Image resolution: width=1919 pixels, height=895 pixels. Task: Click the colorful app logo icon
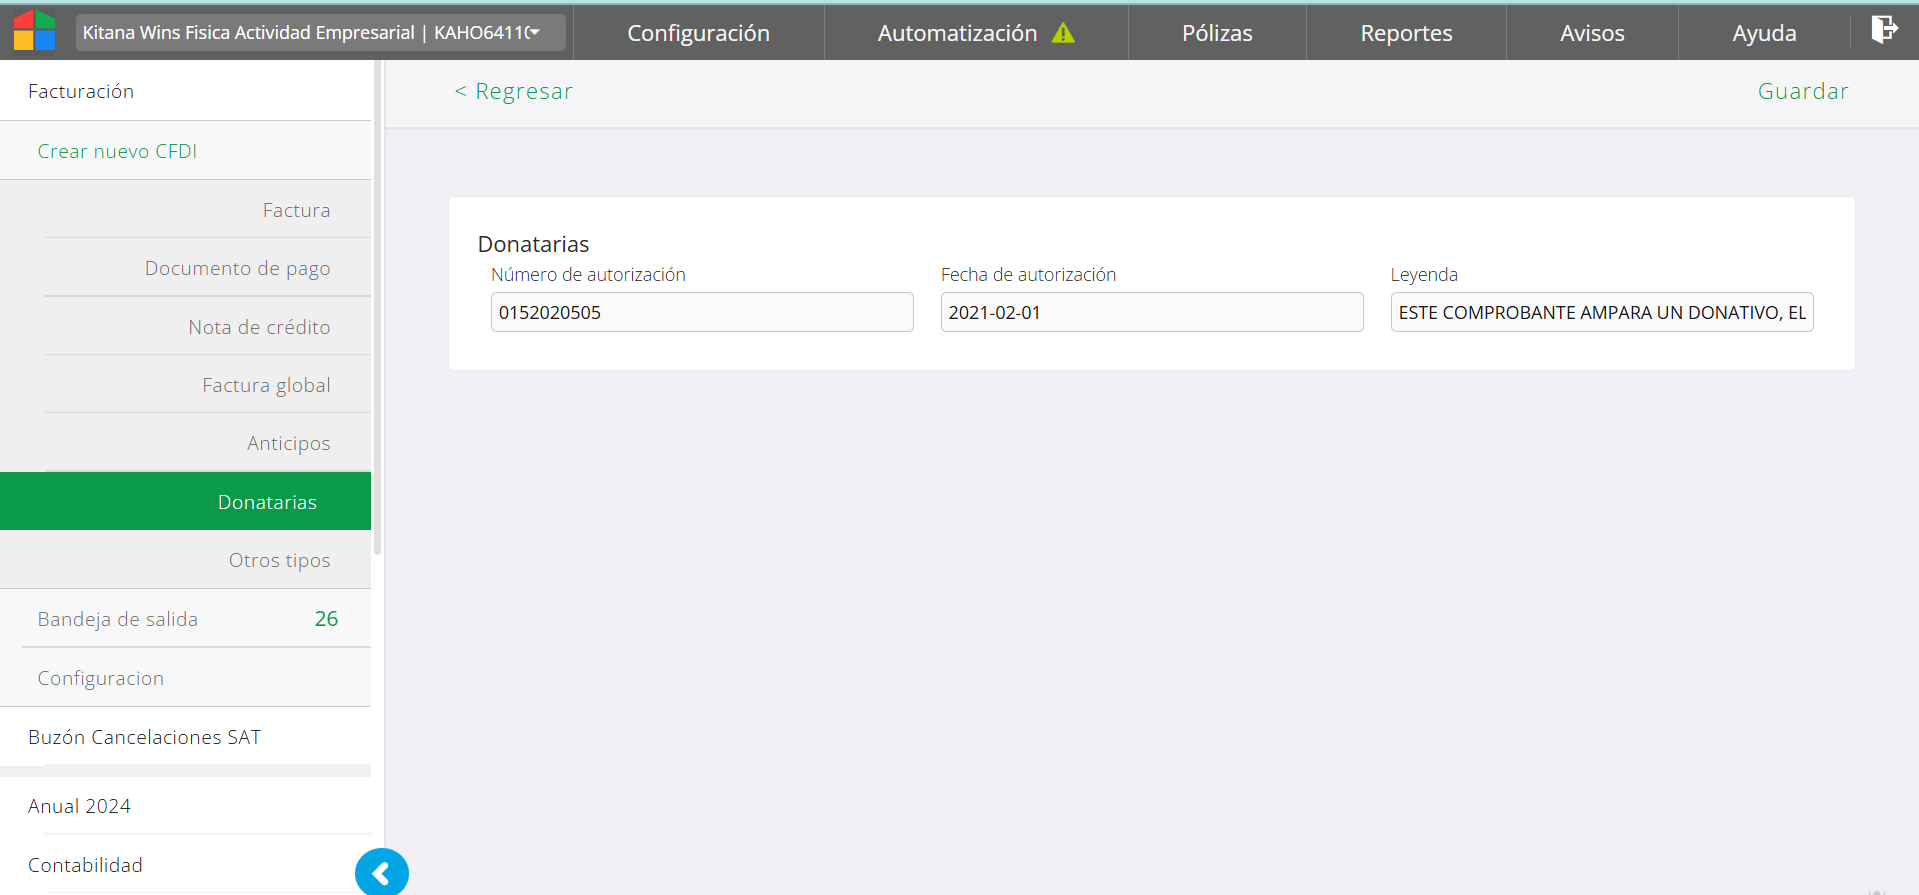click(x=34, y=31)
